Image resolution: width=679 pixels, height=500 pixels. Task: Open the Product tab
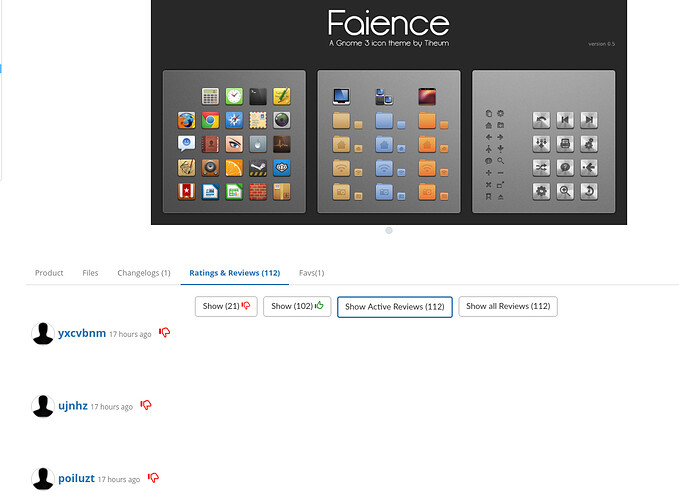[x=49, y=273]
